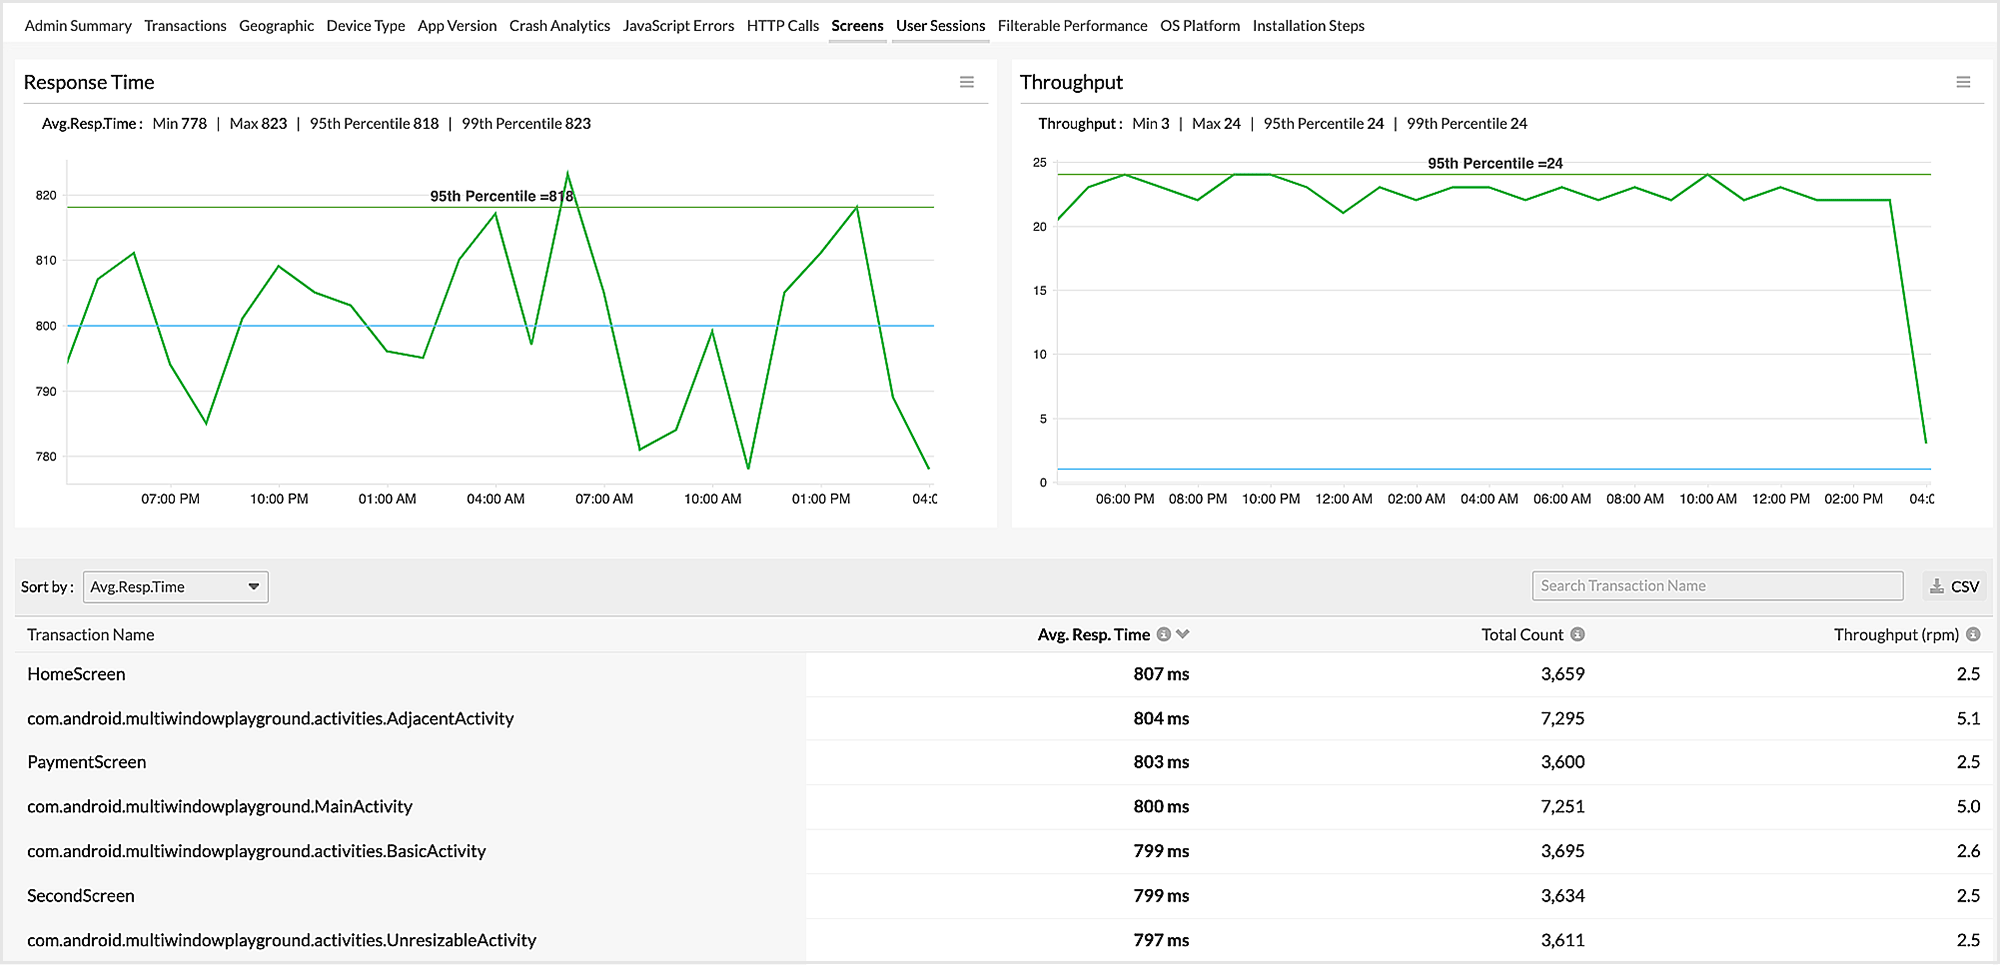Image resolution: width=2000 pixels, height=965 pixels.
Task: Go to the JavaScript Errors tab
Action: click(x=678, y=26)
